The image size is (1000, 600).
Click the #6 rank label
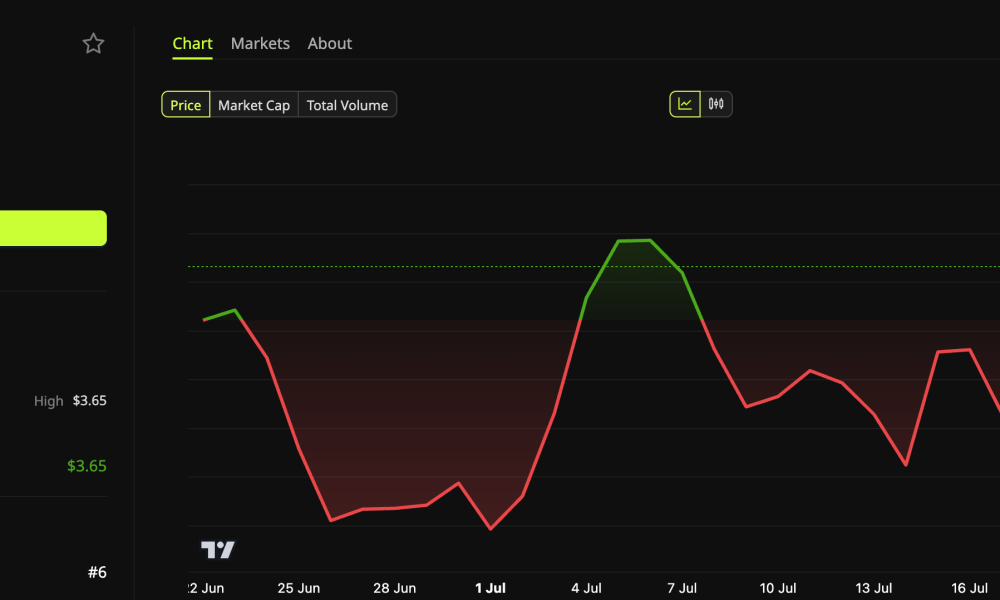tap(97, 572)
